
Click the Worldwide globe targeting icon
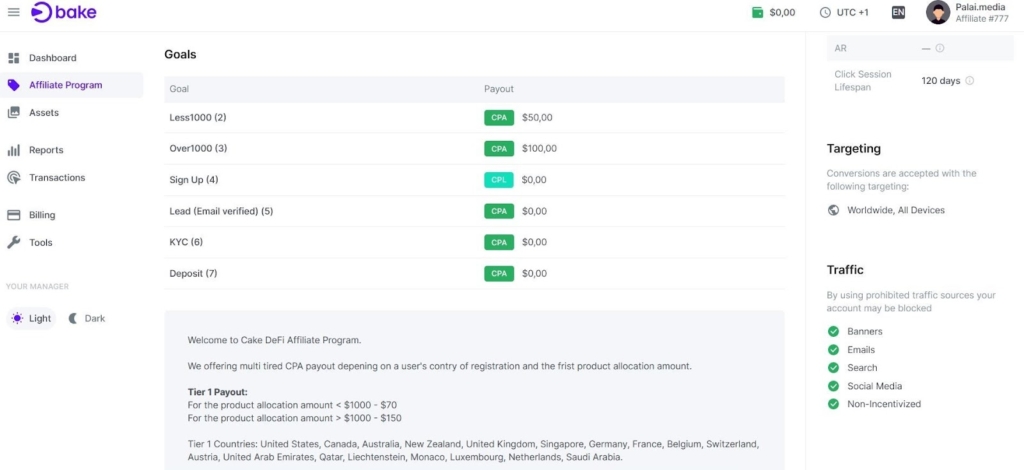[x=834, y=210]
